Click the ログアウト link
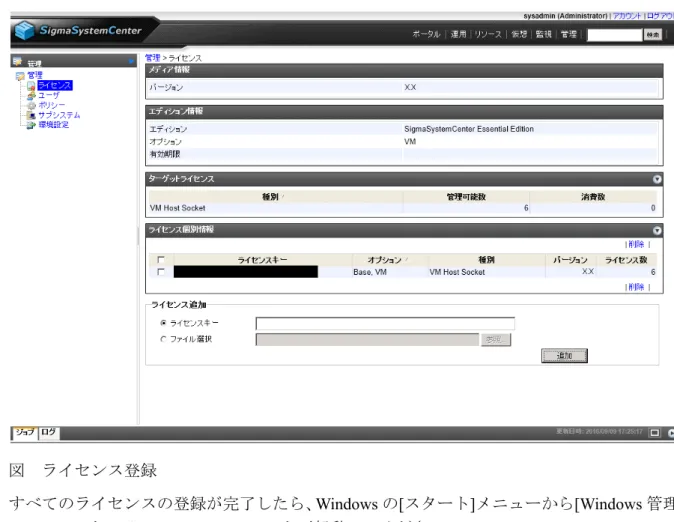The image size is (674, 522). point(660,16)
